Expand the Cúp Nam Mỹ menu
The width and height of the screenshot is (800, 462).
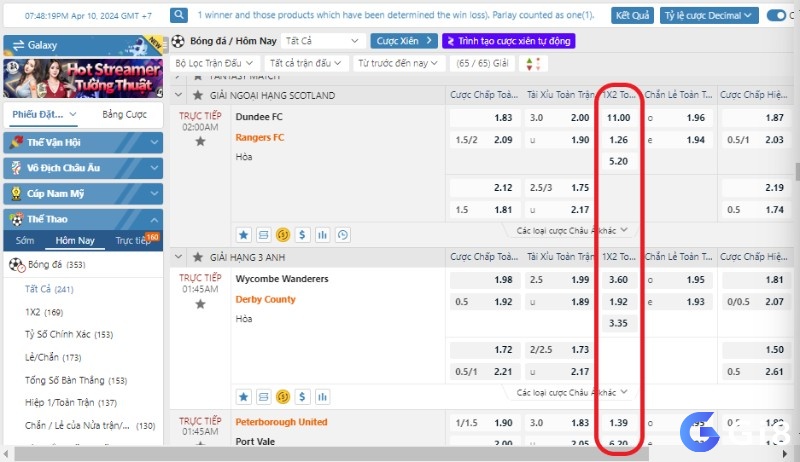pyautogui.click(x=83, y=194)
